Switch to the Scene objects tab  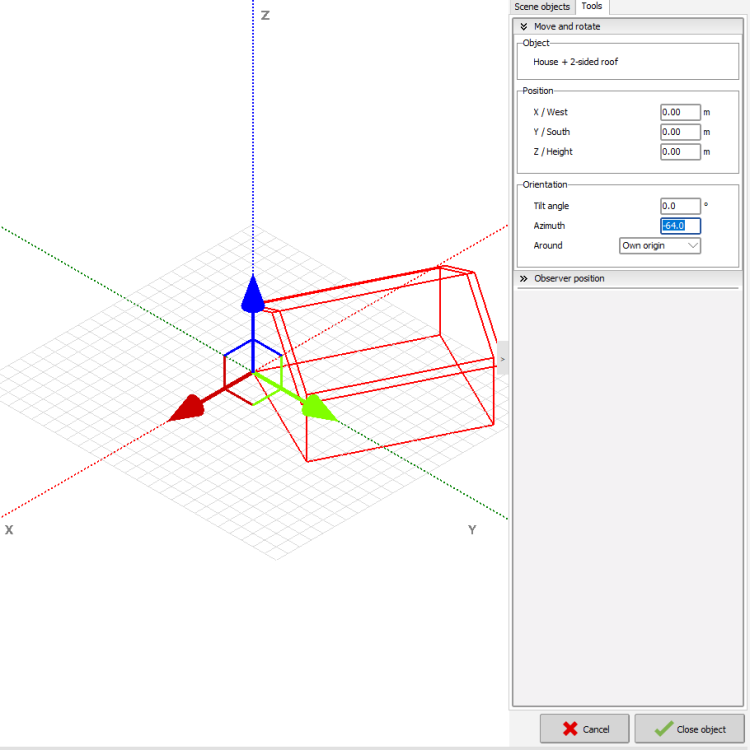click(x=542, y=7)
